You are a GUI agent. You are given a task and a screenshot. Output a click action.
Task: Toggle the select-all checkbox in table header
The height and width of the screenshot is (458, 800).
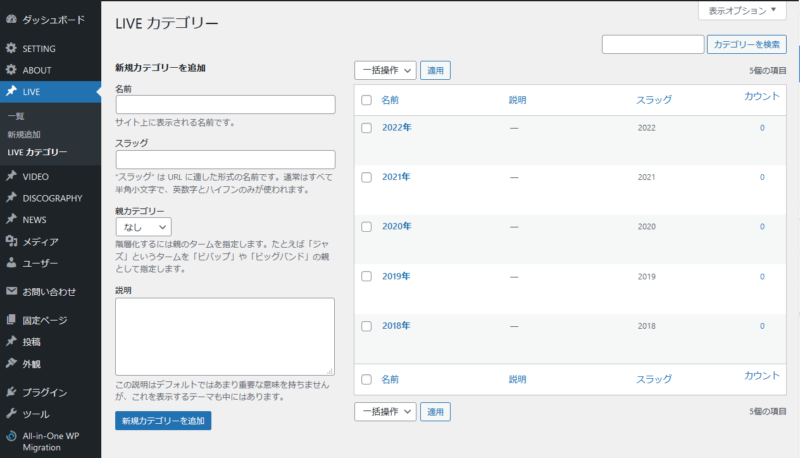pyautogui.click(x=366, y=100)
